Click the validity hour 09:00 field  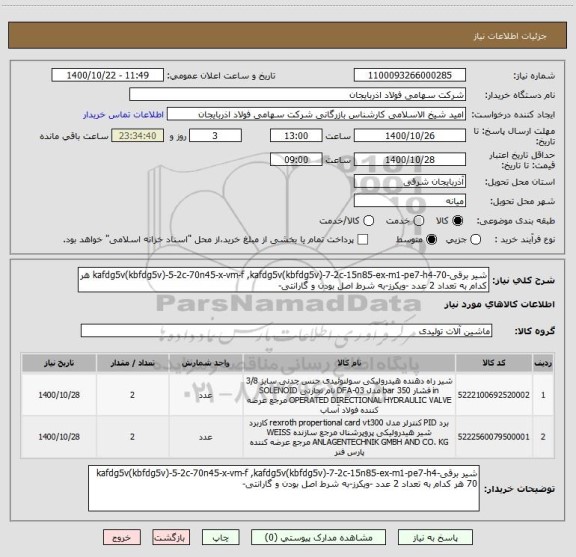[x=296, y=159]
